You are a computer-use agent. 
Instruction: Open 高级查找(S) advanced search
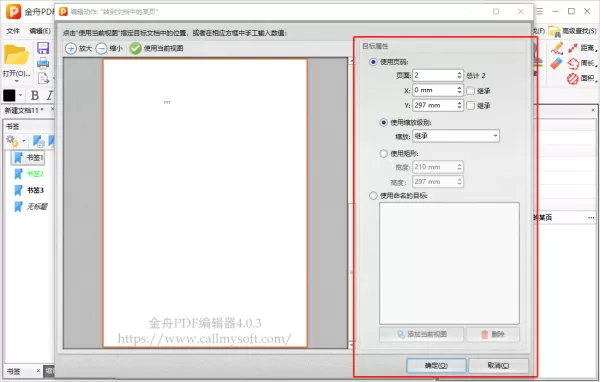(x=572, y=31)
